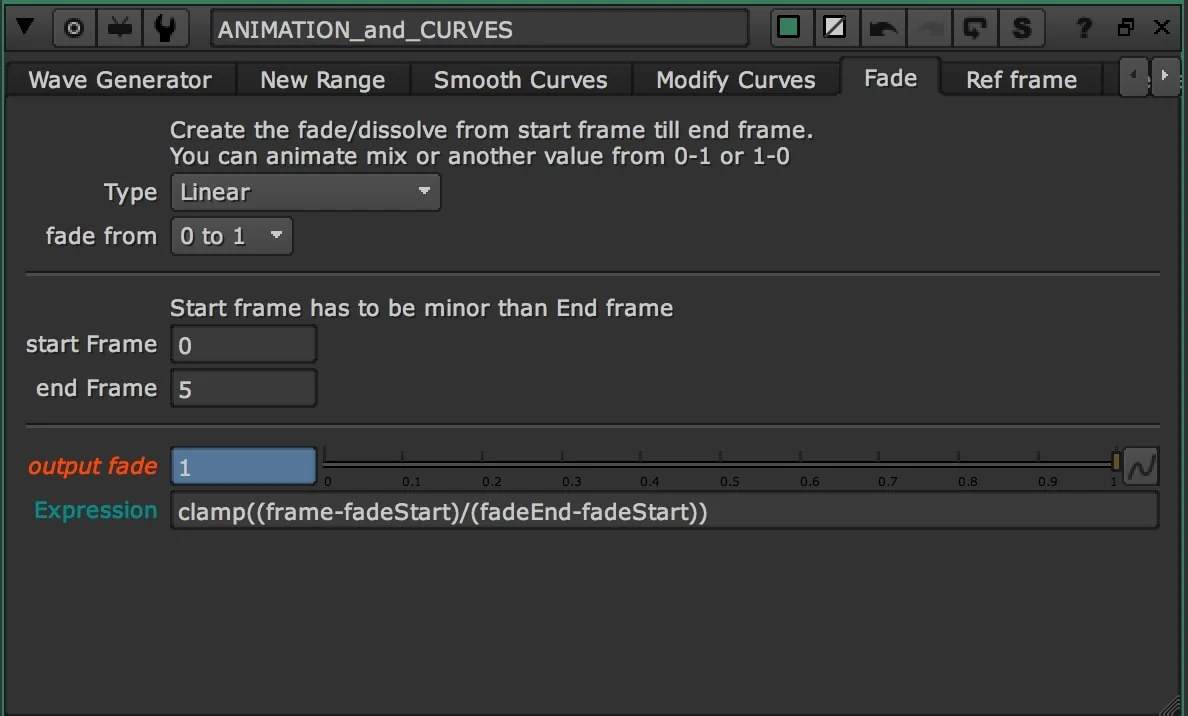Open curve editor for output fade
The height and width of the screenshot is (716, 1188).
pyautogui.click(x=1141, y=465)
